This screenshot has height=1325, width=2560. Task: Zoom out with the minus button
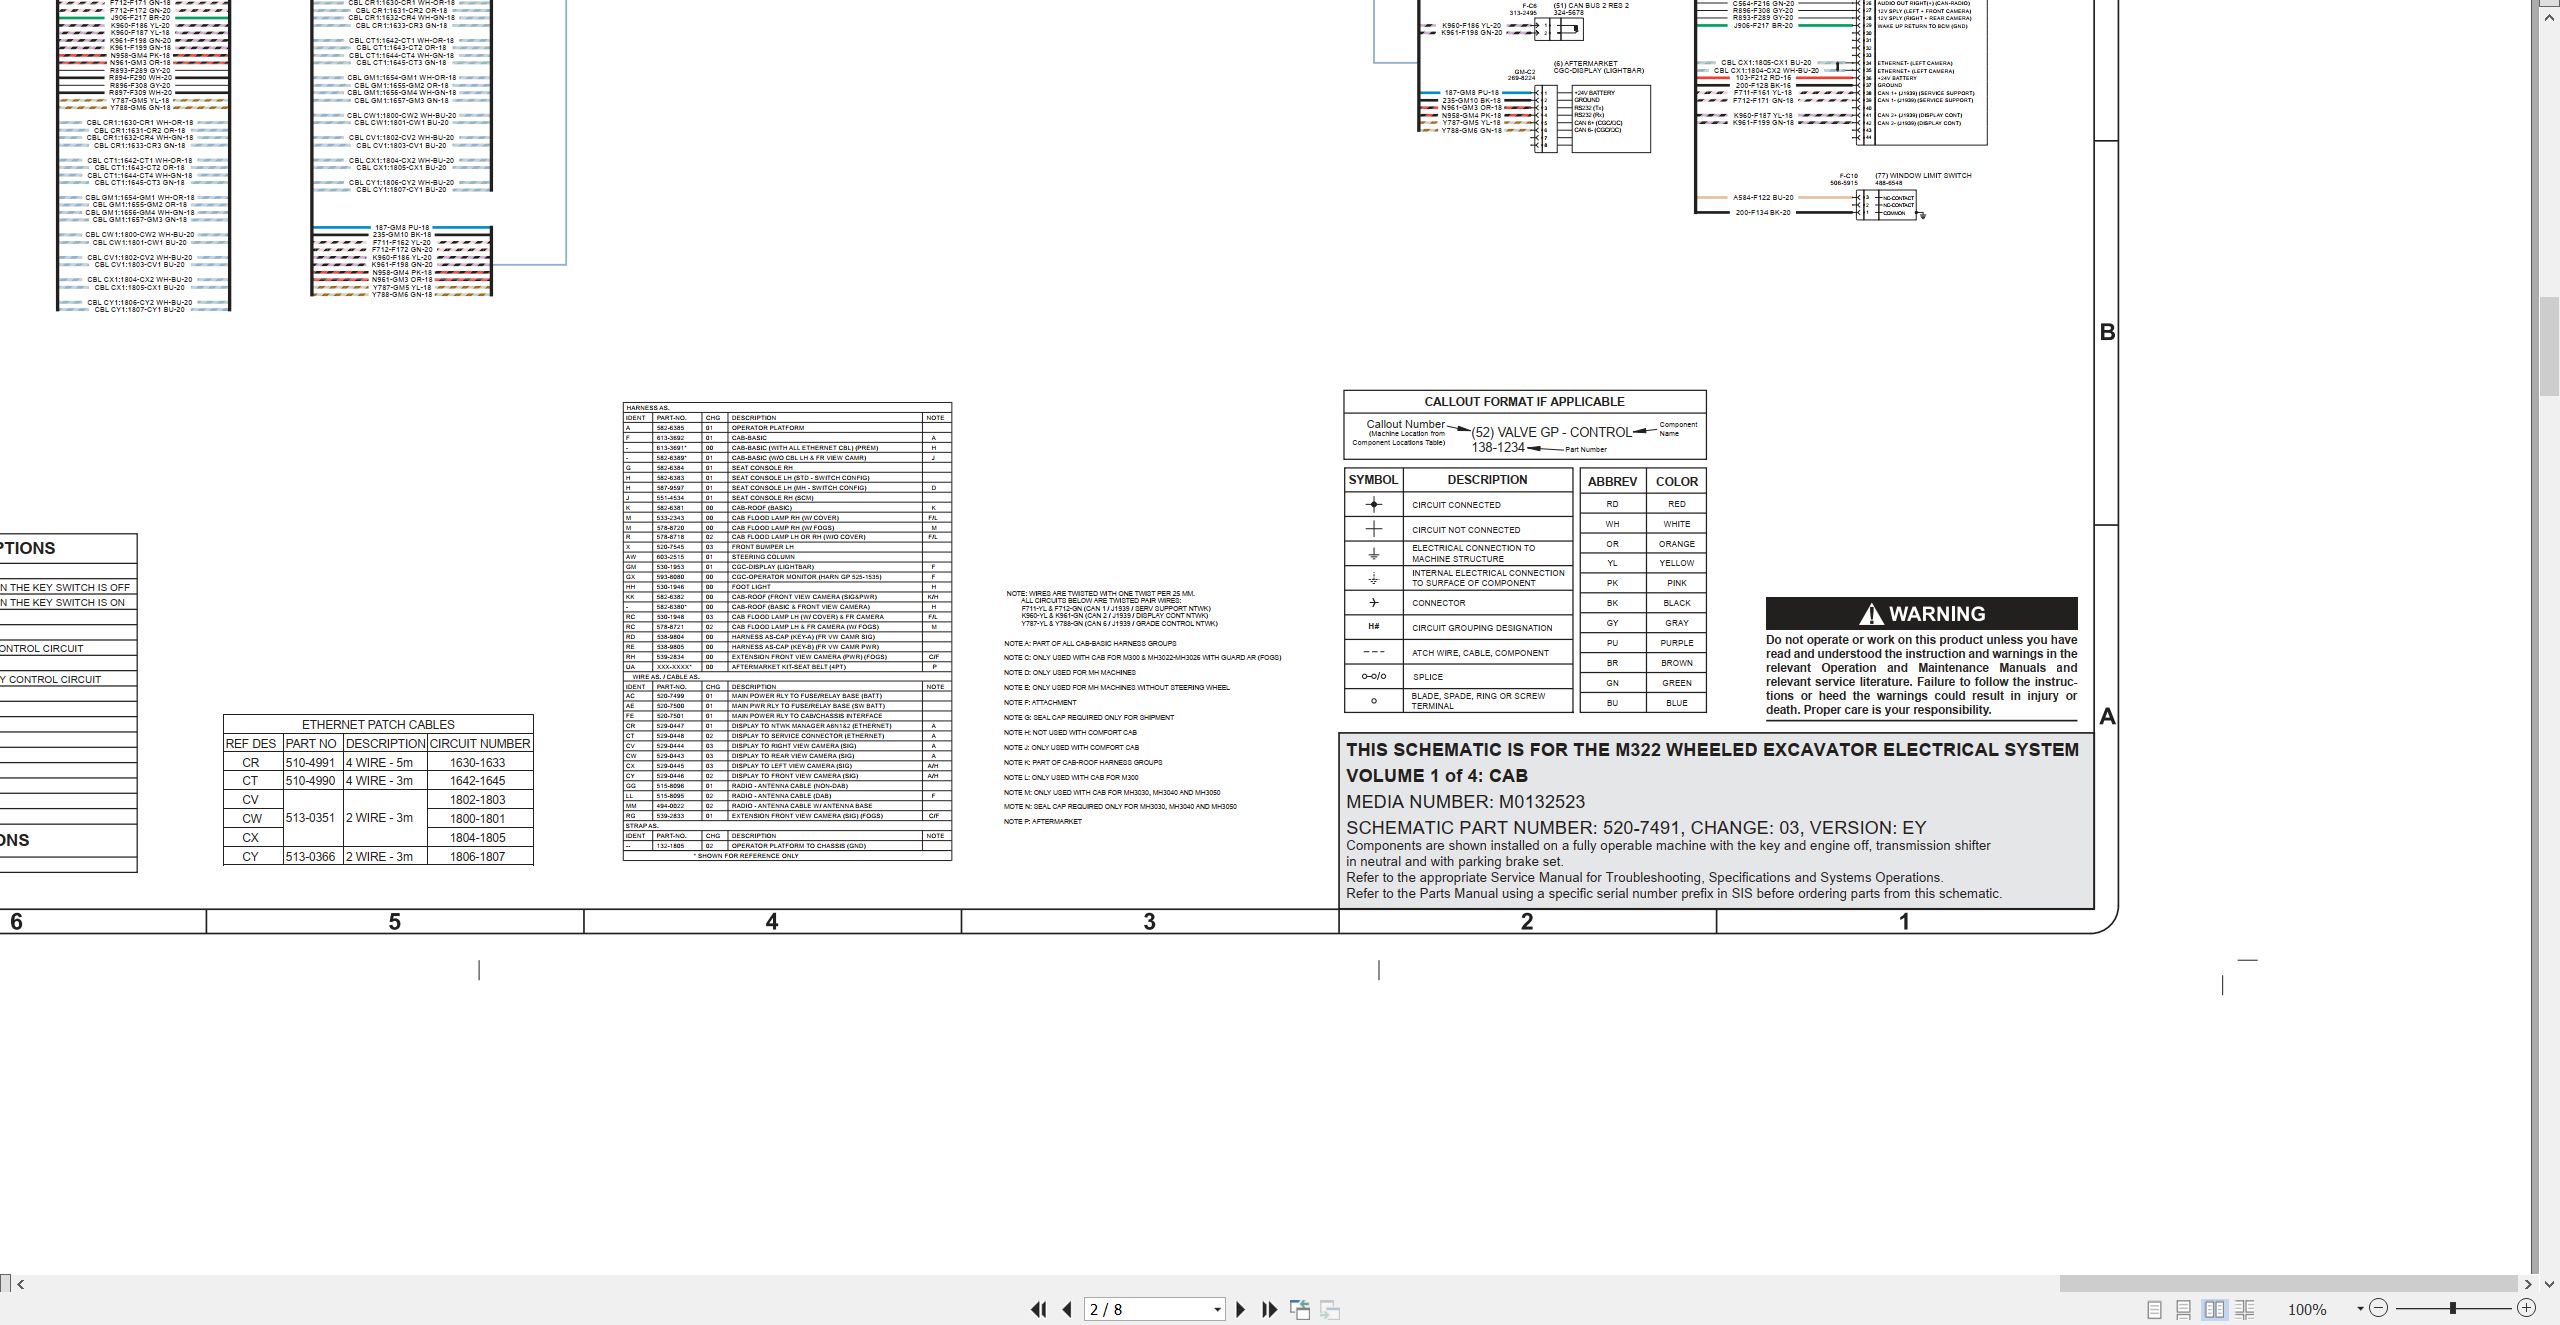click(2378, 1308)
